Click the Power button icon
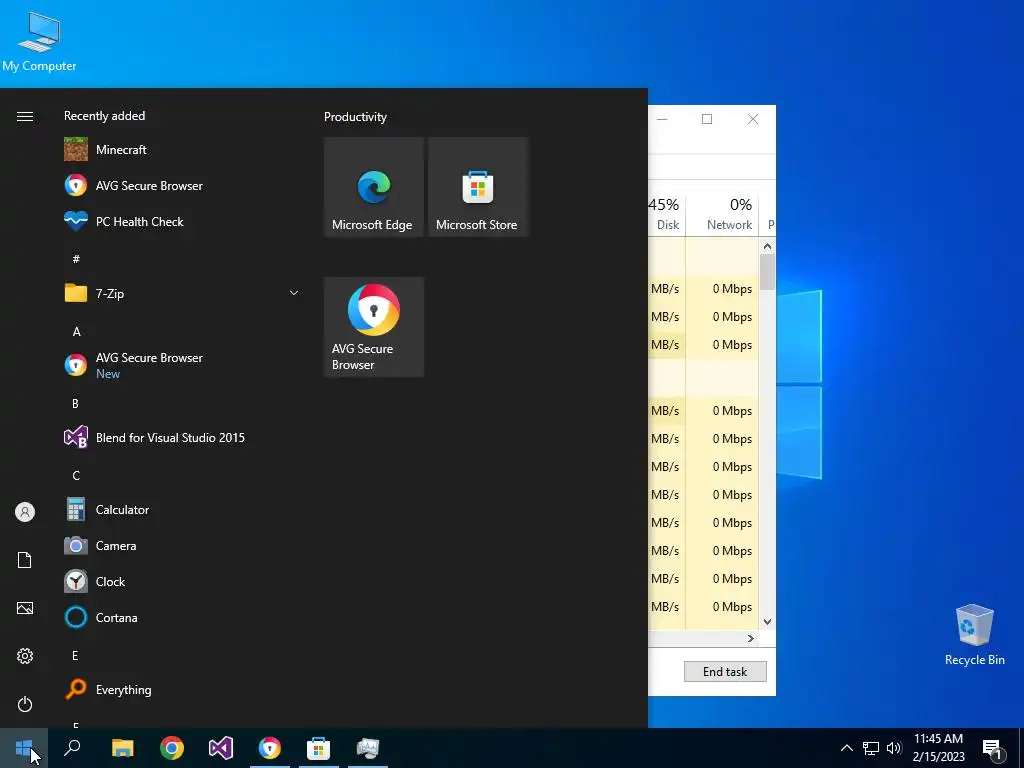Screen dimensions: 1024x768 [25, 704]
